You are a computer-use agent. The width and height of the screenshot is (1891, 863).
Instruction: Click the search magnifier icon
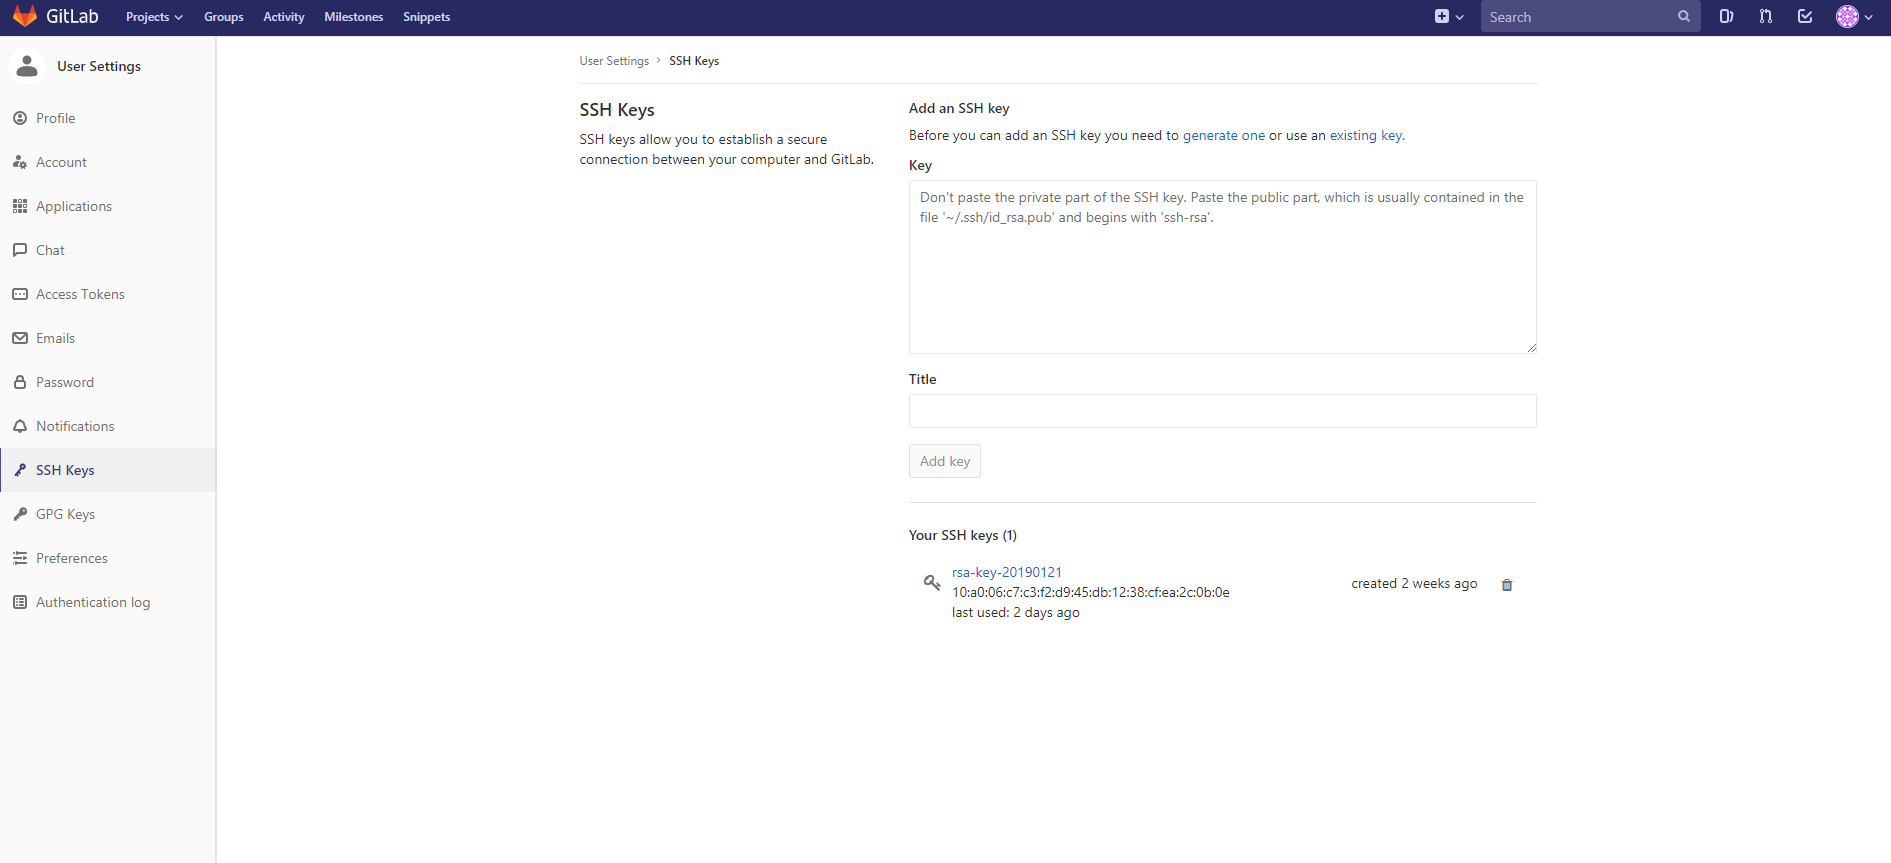[x=1684, y=16]
